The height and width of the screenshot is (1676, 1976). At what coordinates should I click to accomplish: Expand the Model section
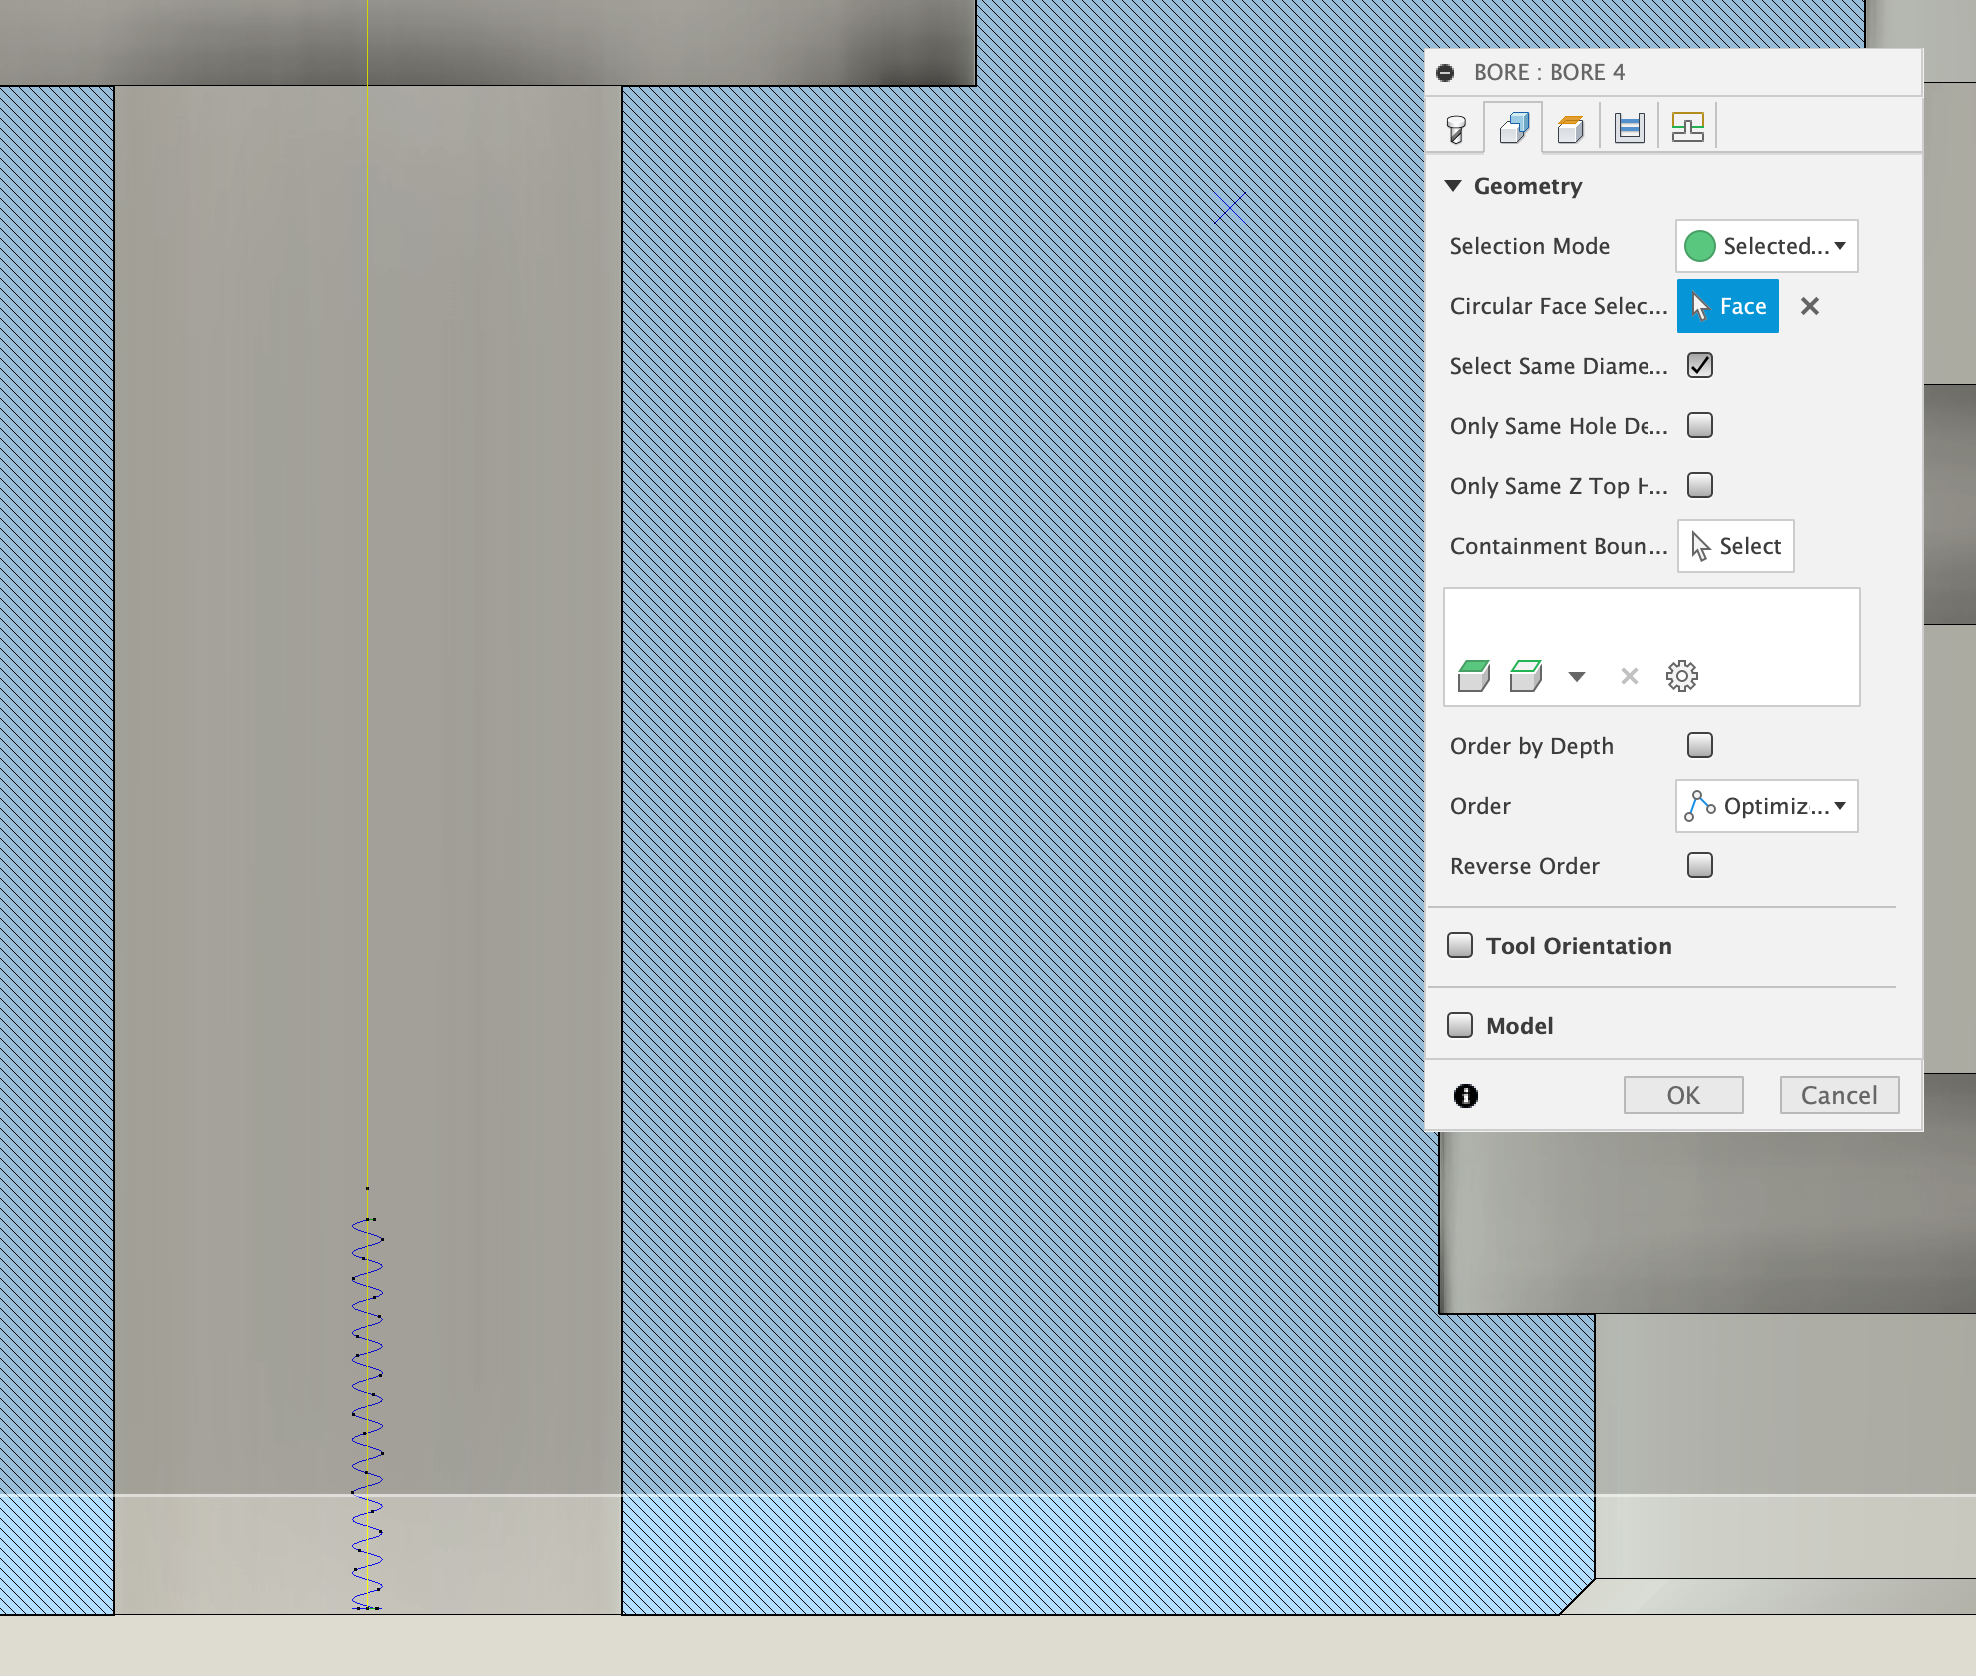point(1460,1025)
